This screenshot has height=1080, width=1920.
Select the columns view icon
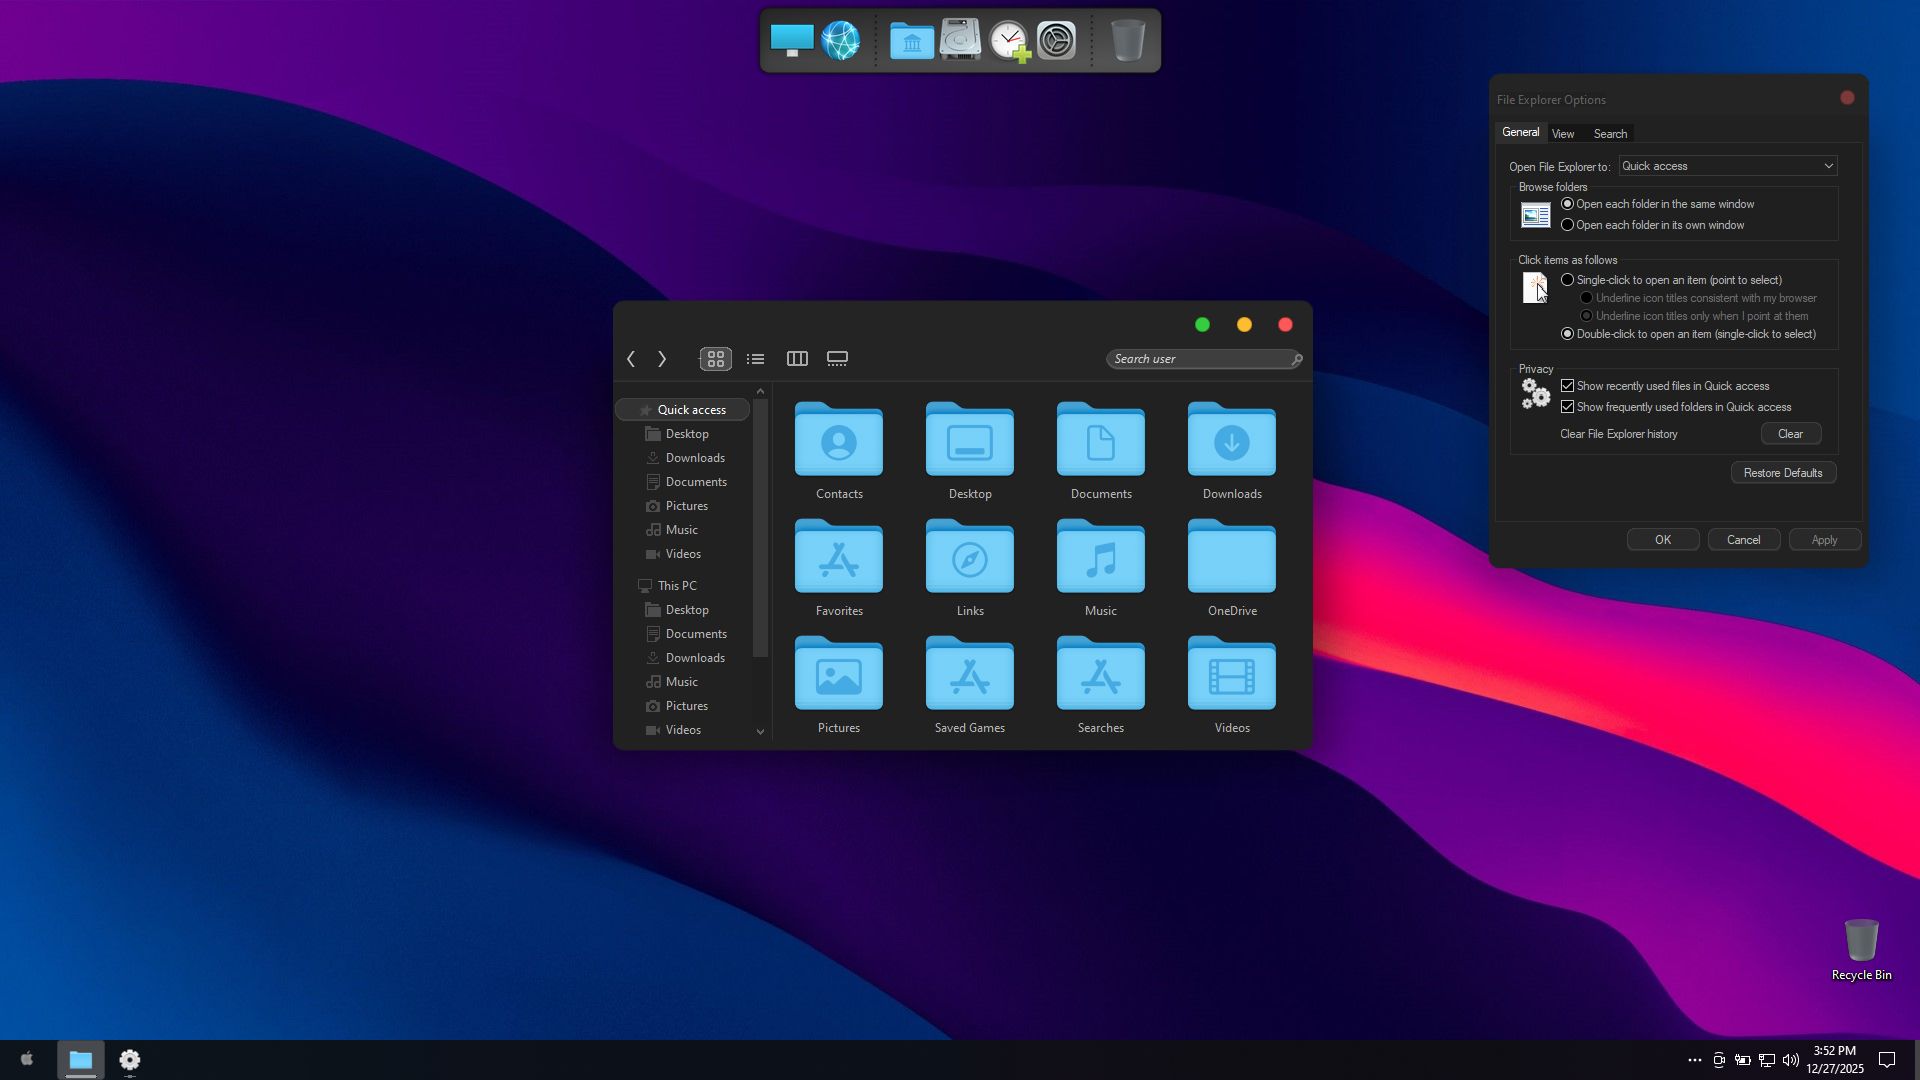(x=797, y=359)
